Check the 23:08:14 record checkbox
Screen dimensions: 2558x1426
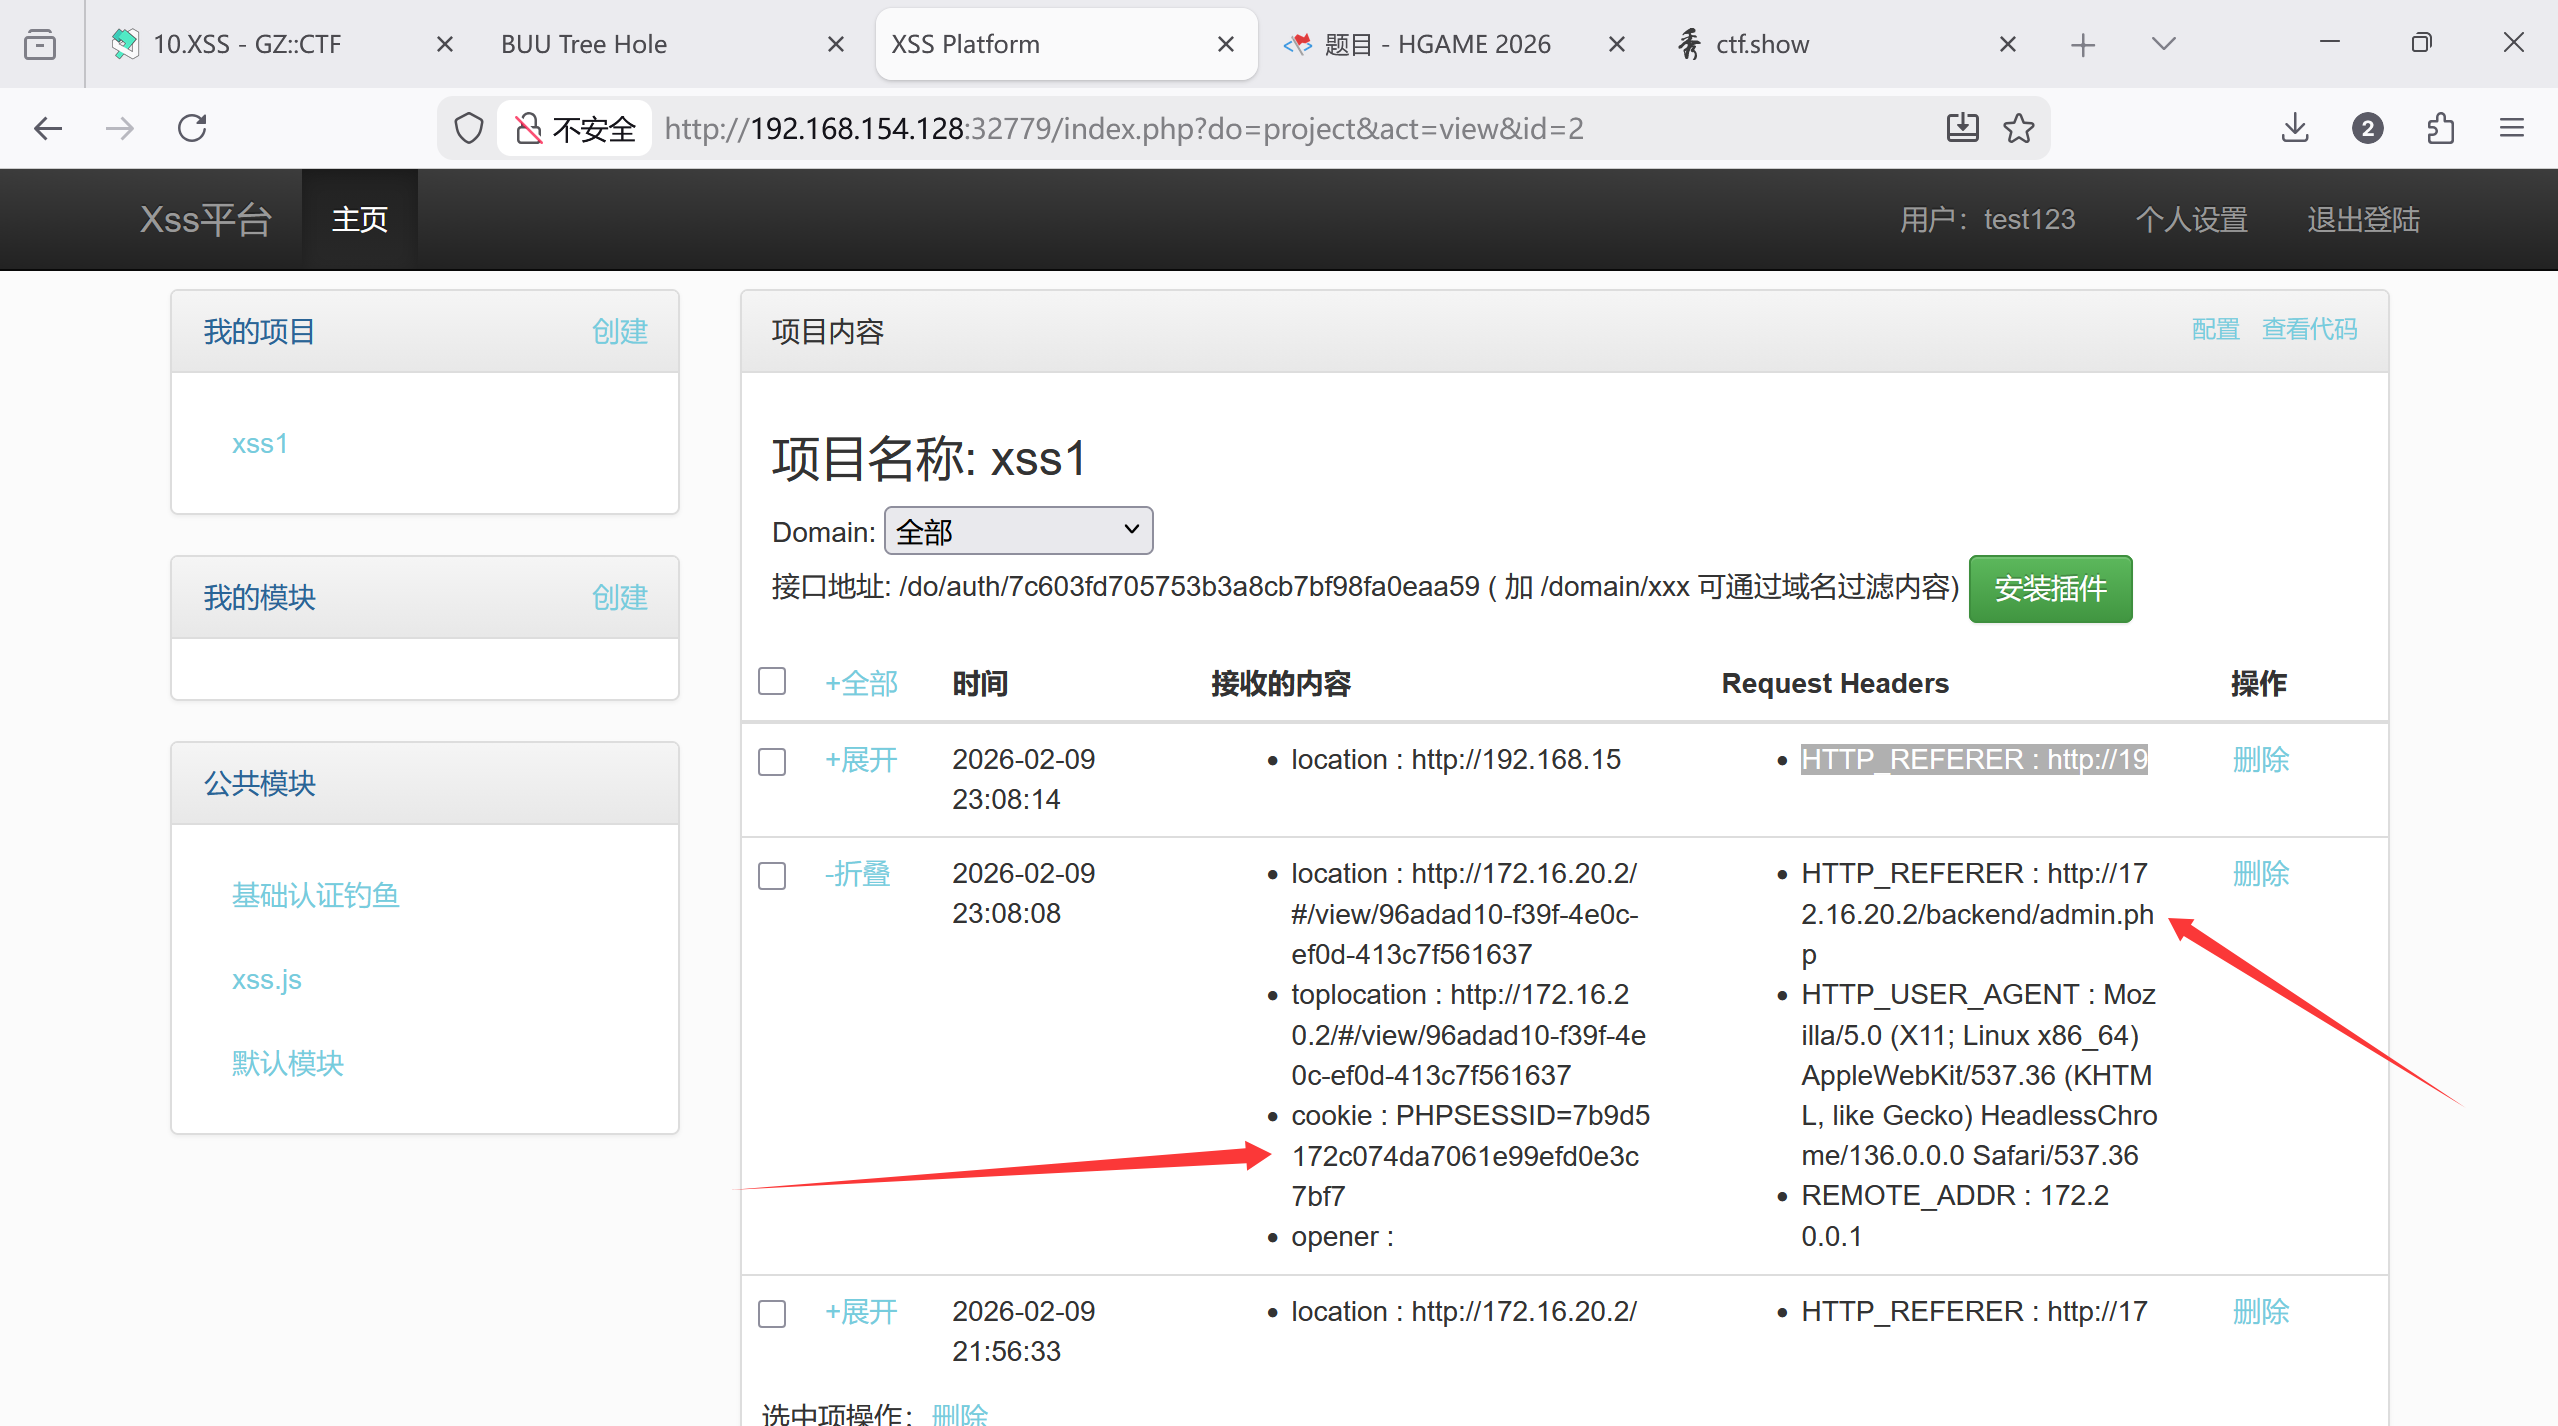click(x=772, y=762)
